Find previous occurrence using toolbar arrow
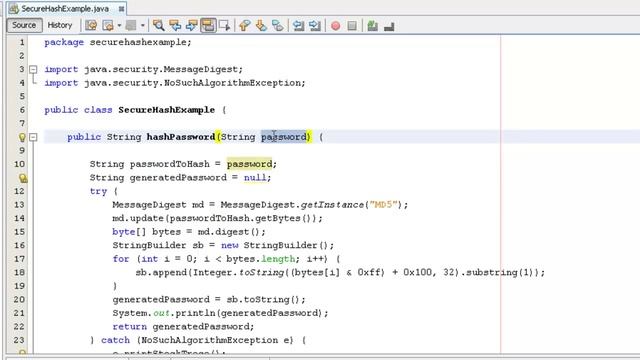The height and width of the screenshot is (360, 640). coord(175,26)
